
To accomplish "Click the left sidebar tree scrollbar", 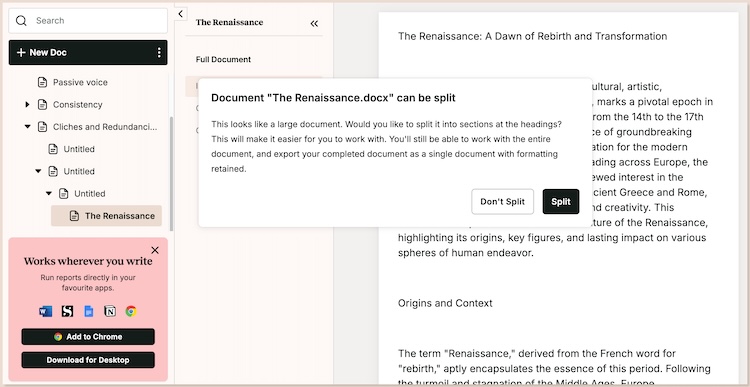I will 172,173.
